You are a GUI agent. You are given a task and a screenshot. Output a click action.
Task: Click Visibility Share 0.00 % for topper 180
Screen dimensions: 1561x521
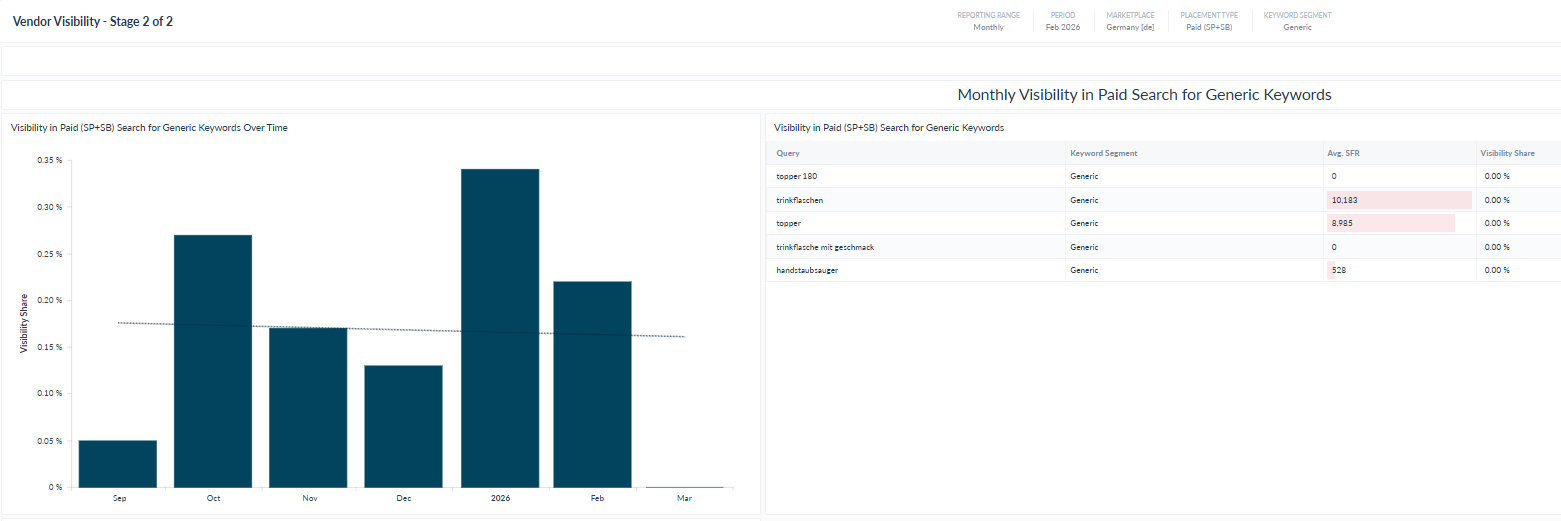(1497, 176)
